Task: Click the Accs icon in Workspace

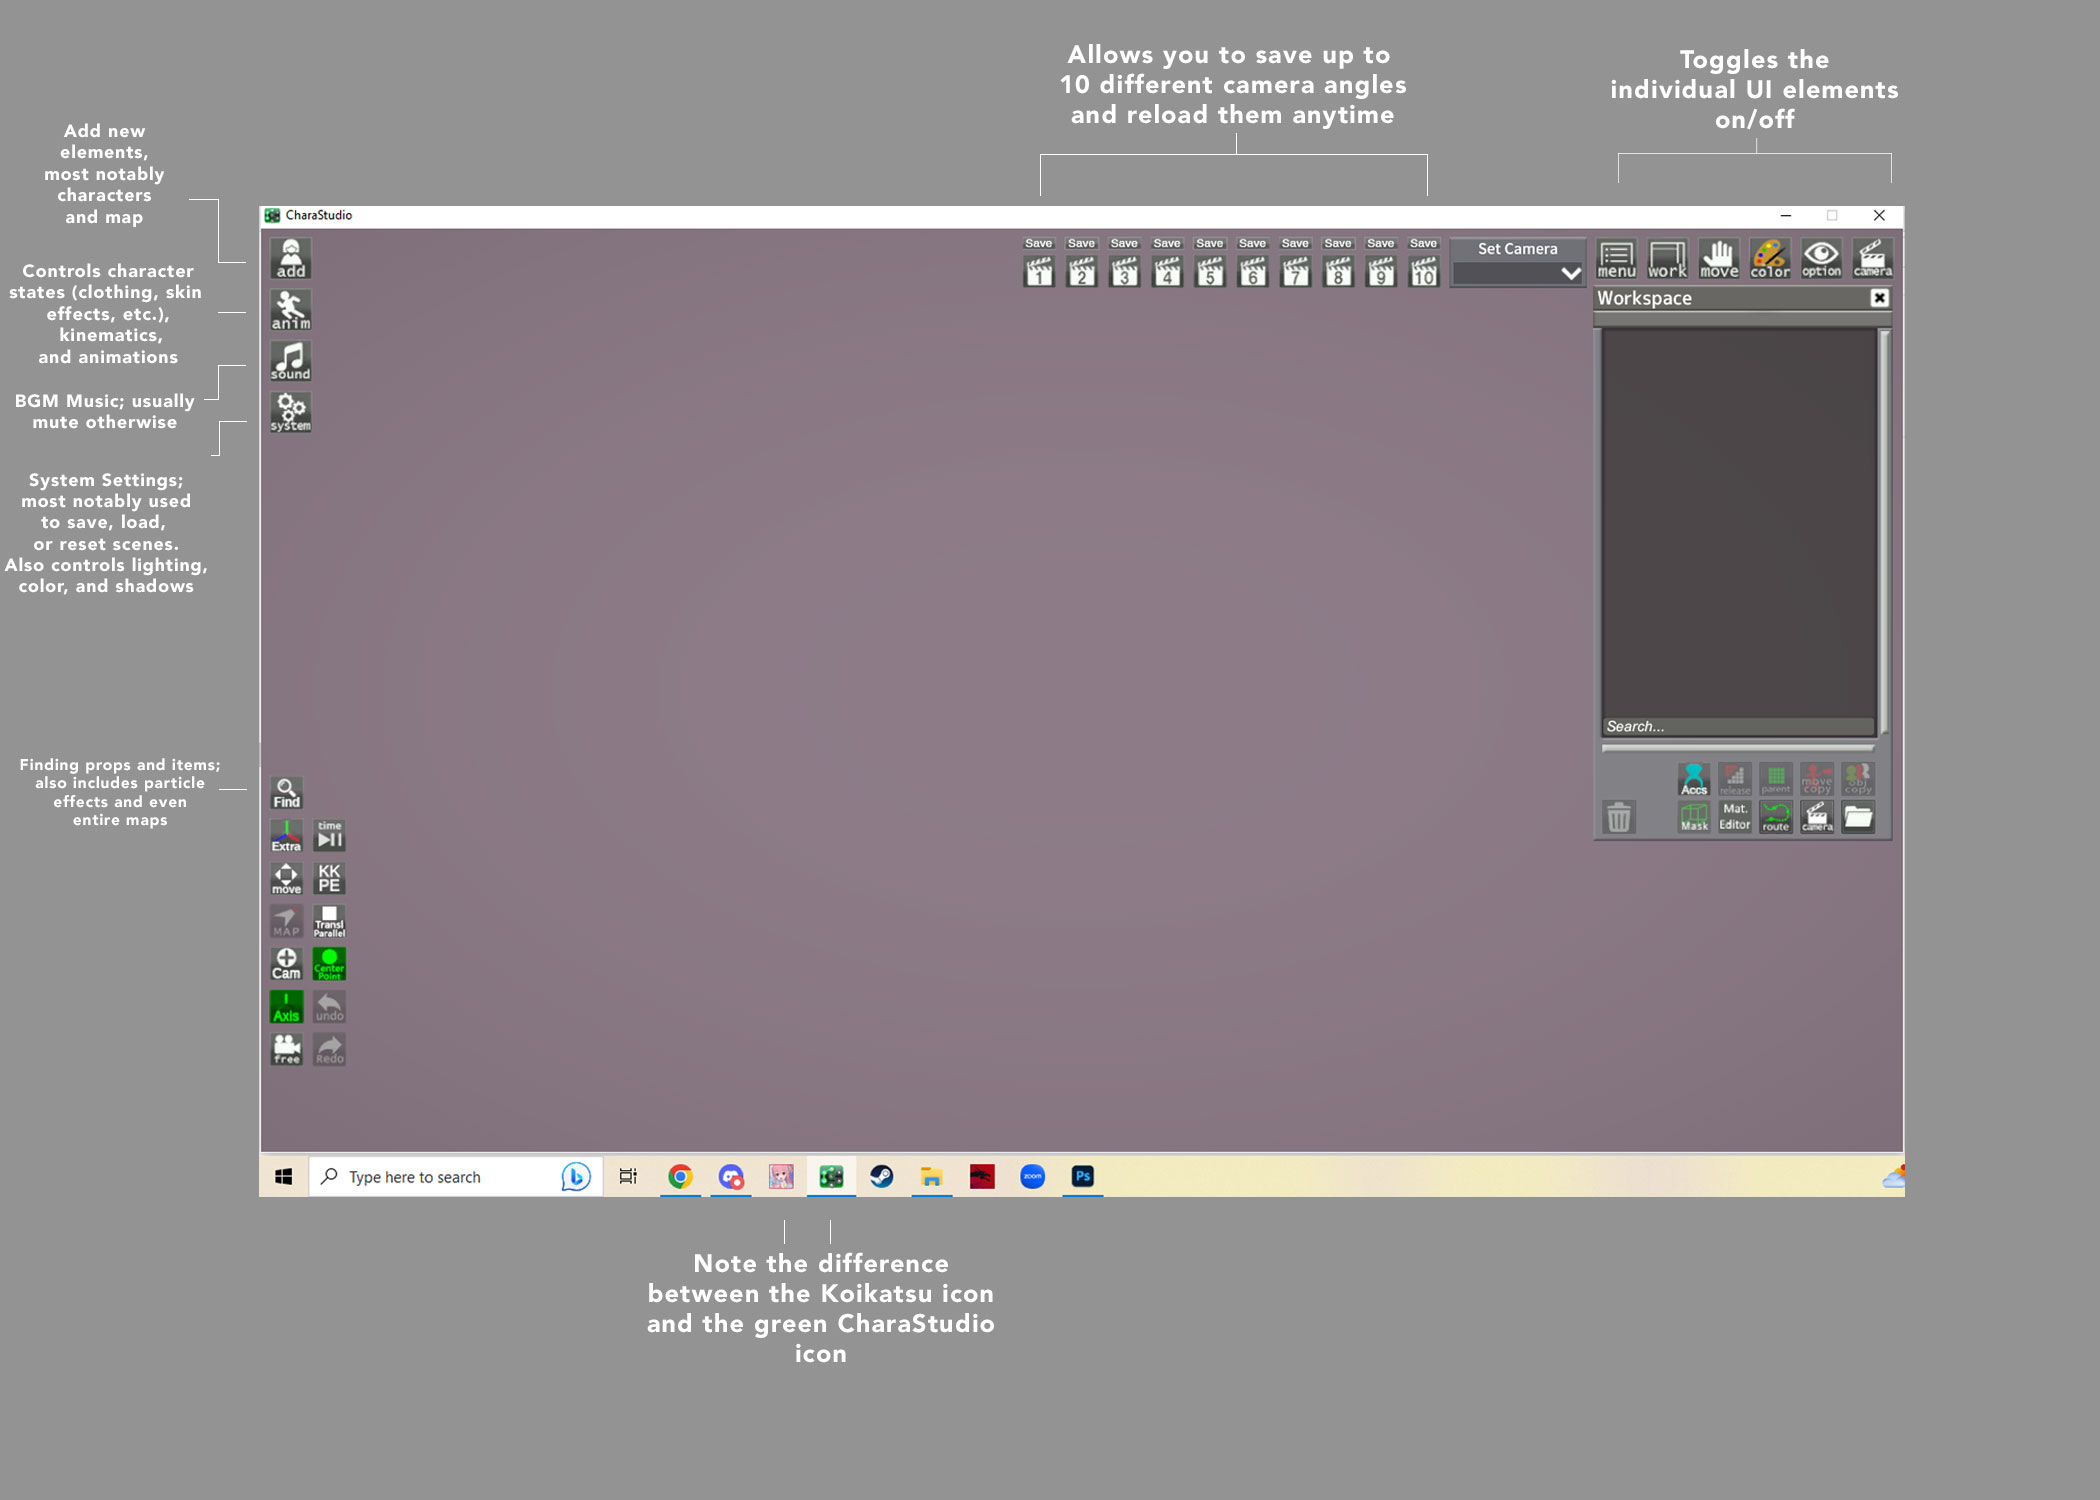Action: pos(1694,779)
